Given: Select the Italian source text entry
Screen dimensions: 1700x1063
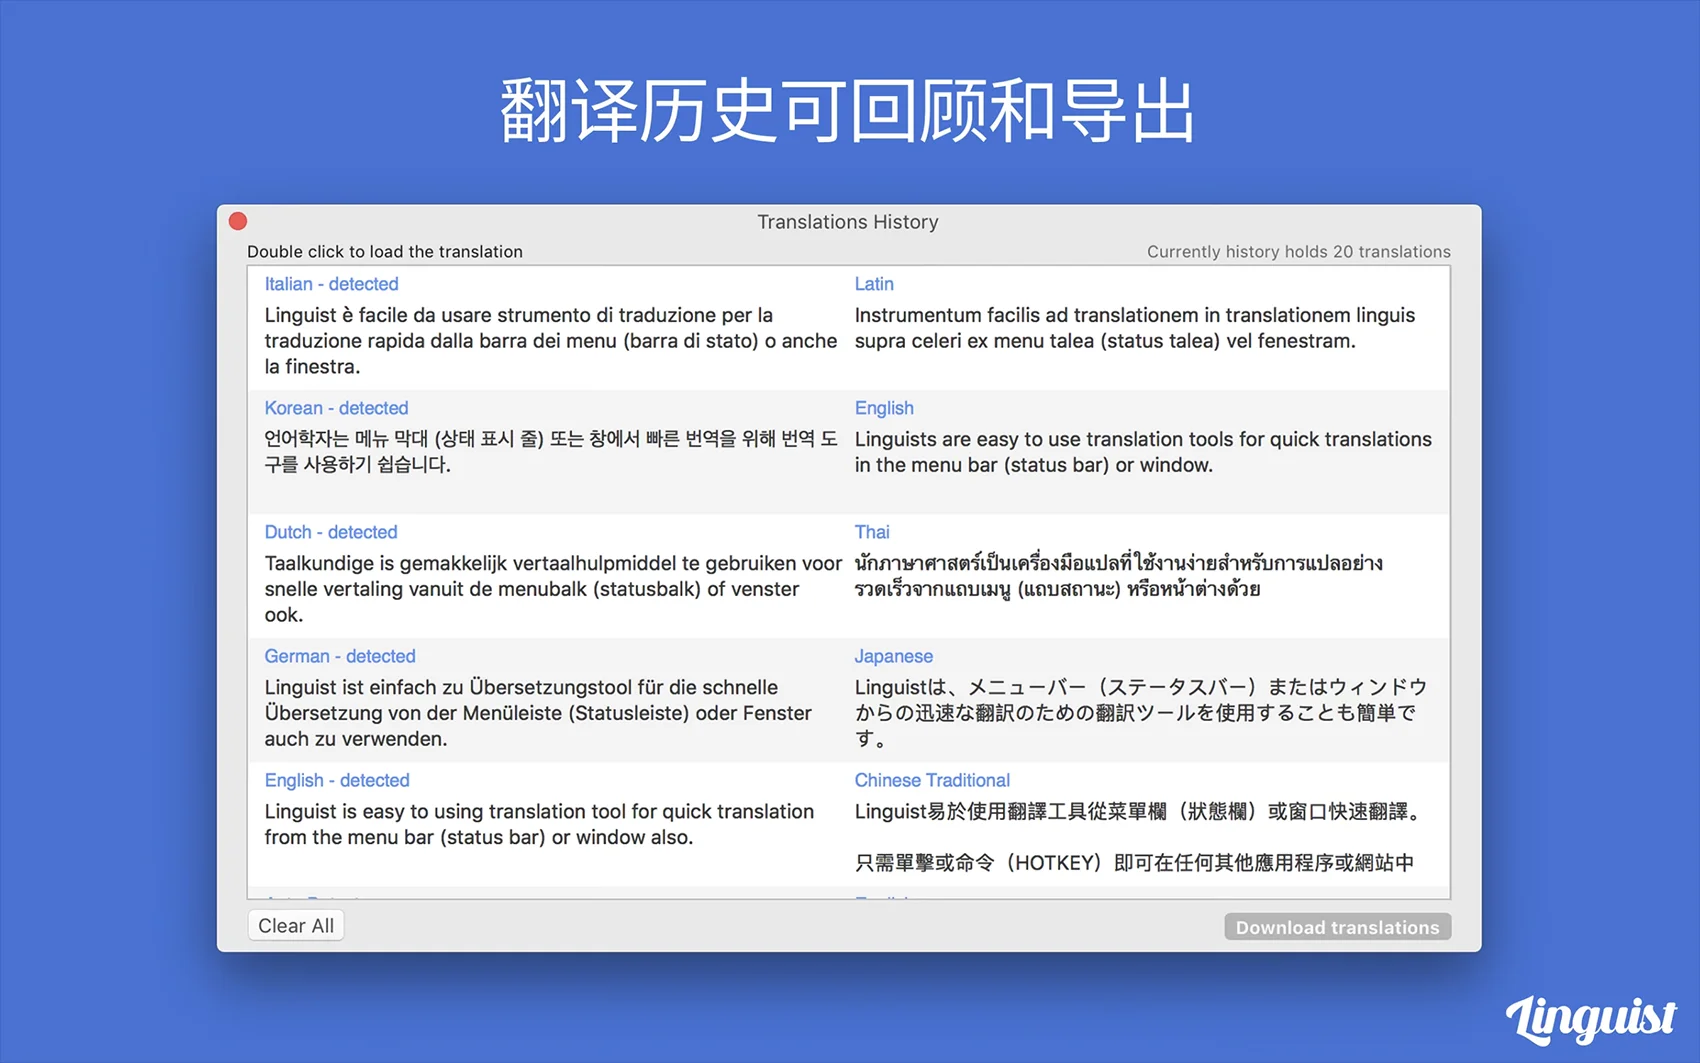Looking at the screenshot, I should pyautogui.click(x=551, y=341).
